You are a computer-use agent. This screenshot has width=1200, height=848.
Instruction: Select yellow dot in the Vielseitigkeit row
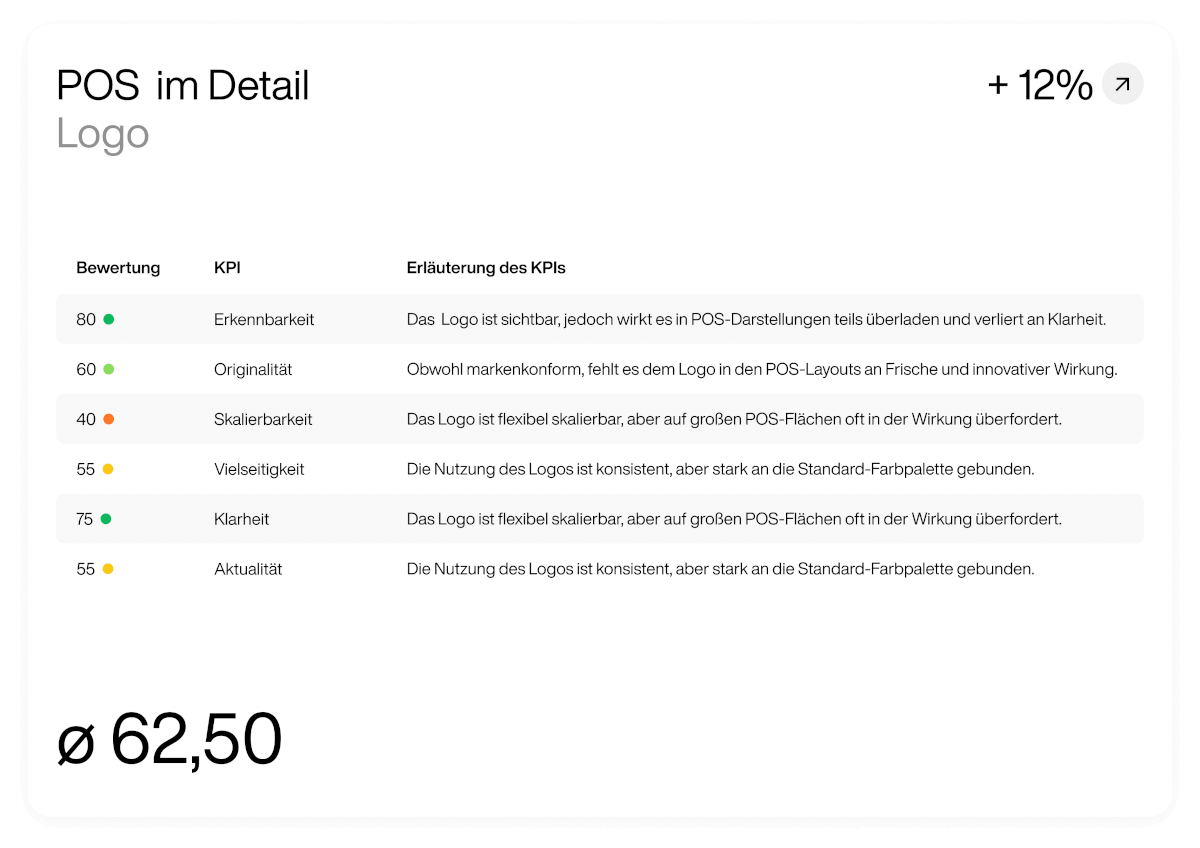pos(108,469)
